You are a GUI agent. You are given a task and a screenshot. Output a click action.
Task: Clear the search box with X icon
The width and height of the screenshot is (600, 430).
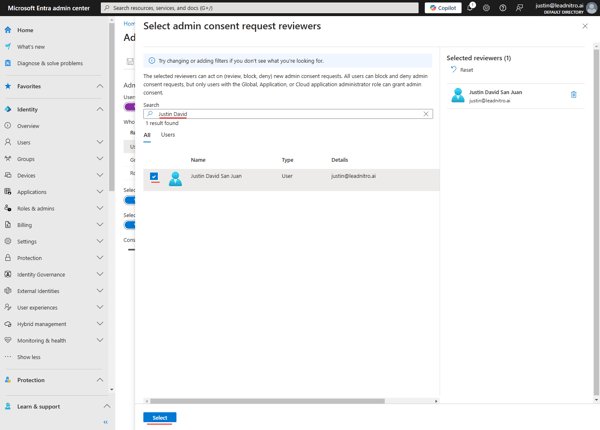426,114
